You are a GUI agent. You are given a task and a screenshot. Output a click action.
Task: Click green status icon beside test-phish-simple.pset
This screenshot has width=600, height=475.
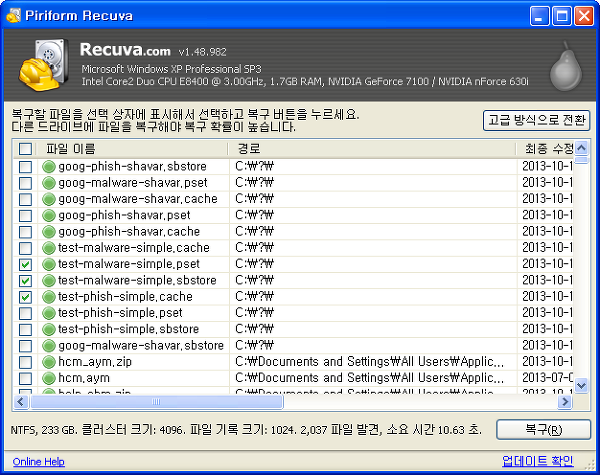[x=48, y=313]
